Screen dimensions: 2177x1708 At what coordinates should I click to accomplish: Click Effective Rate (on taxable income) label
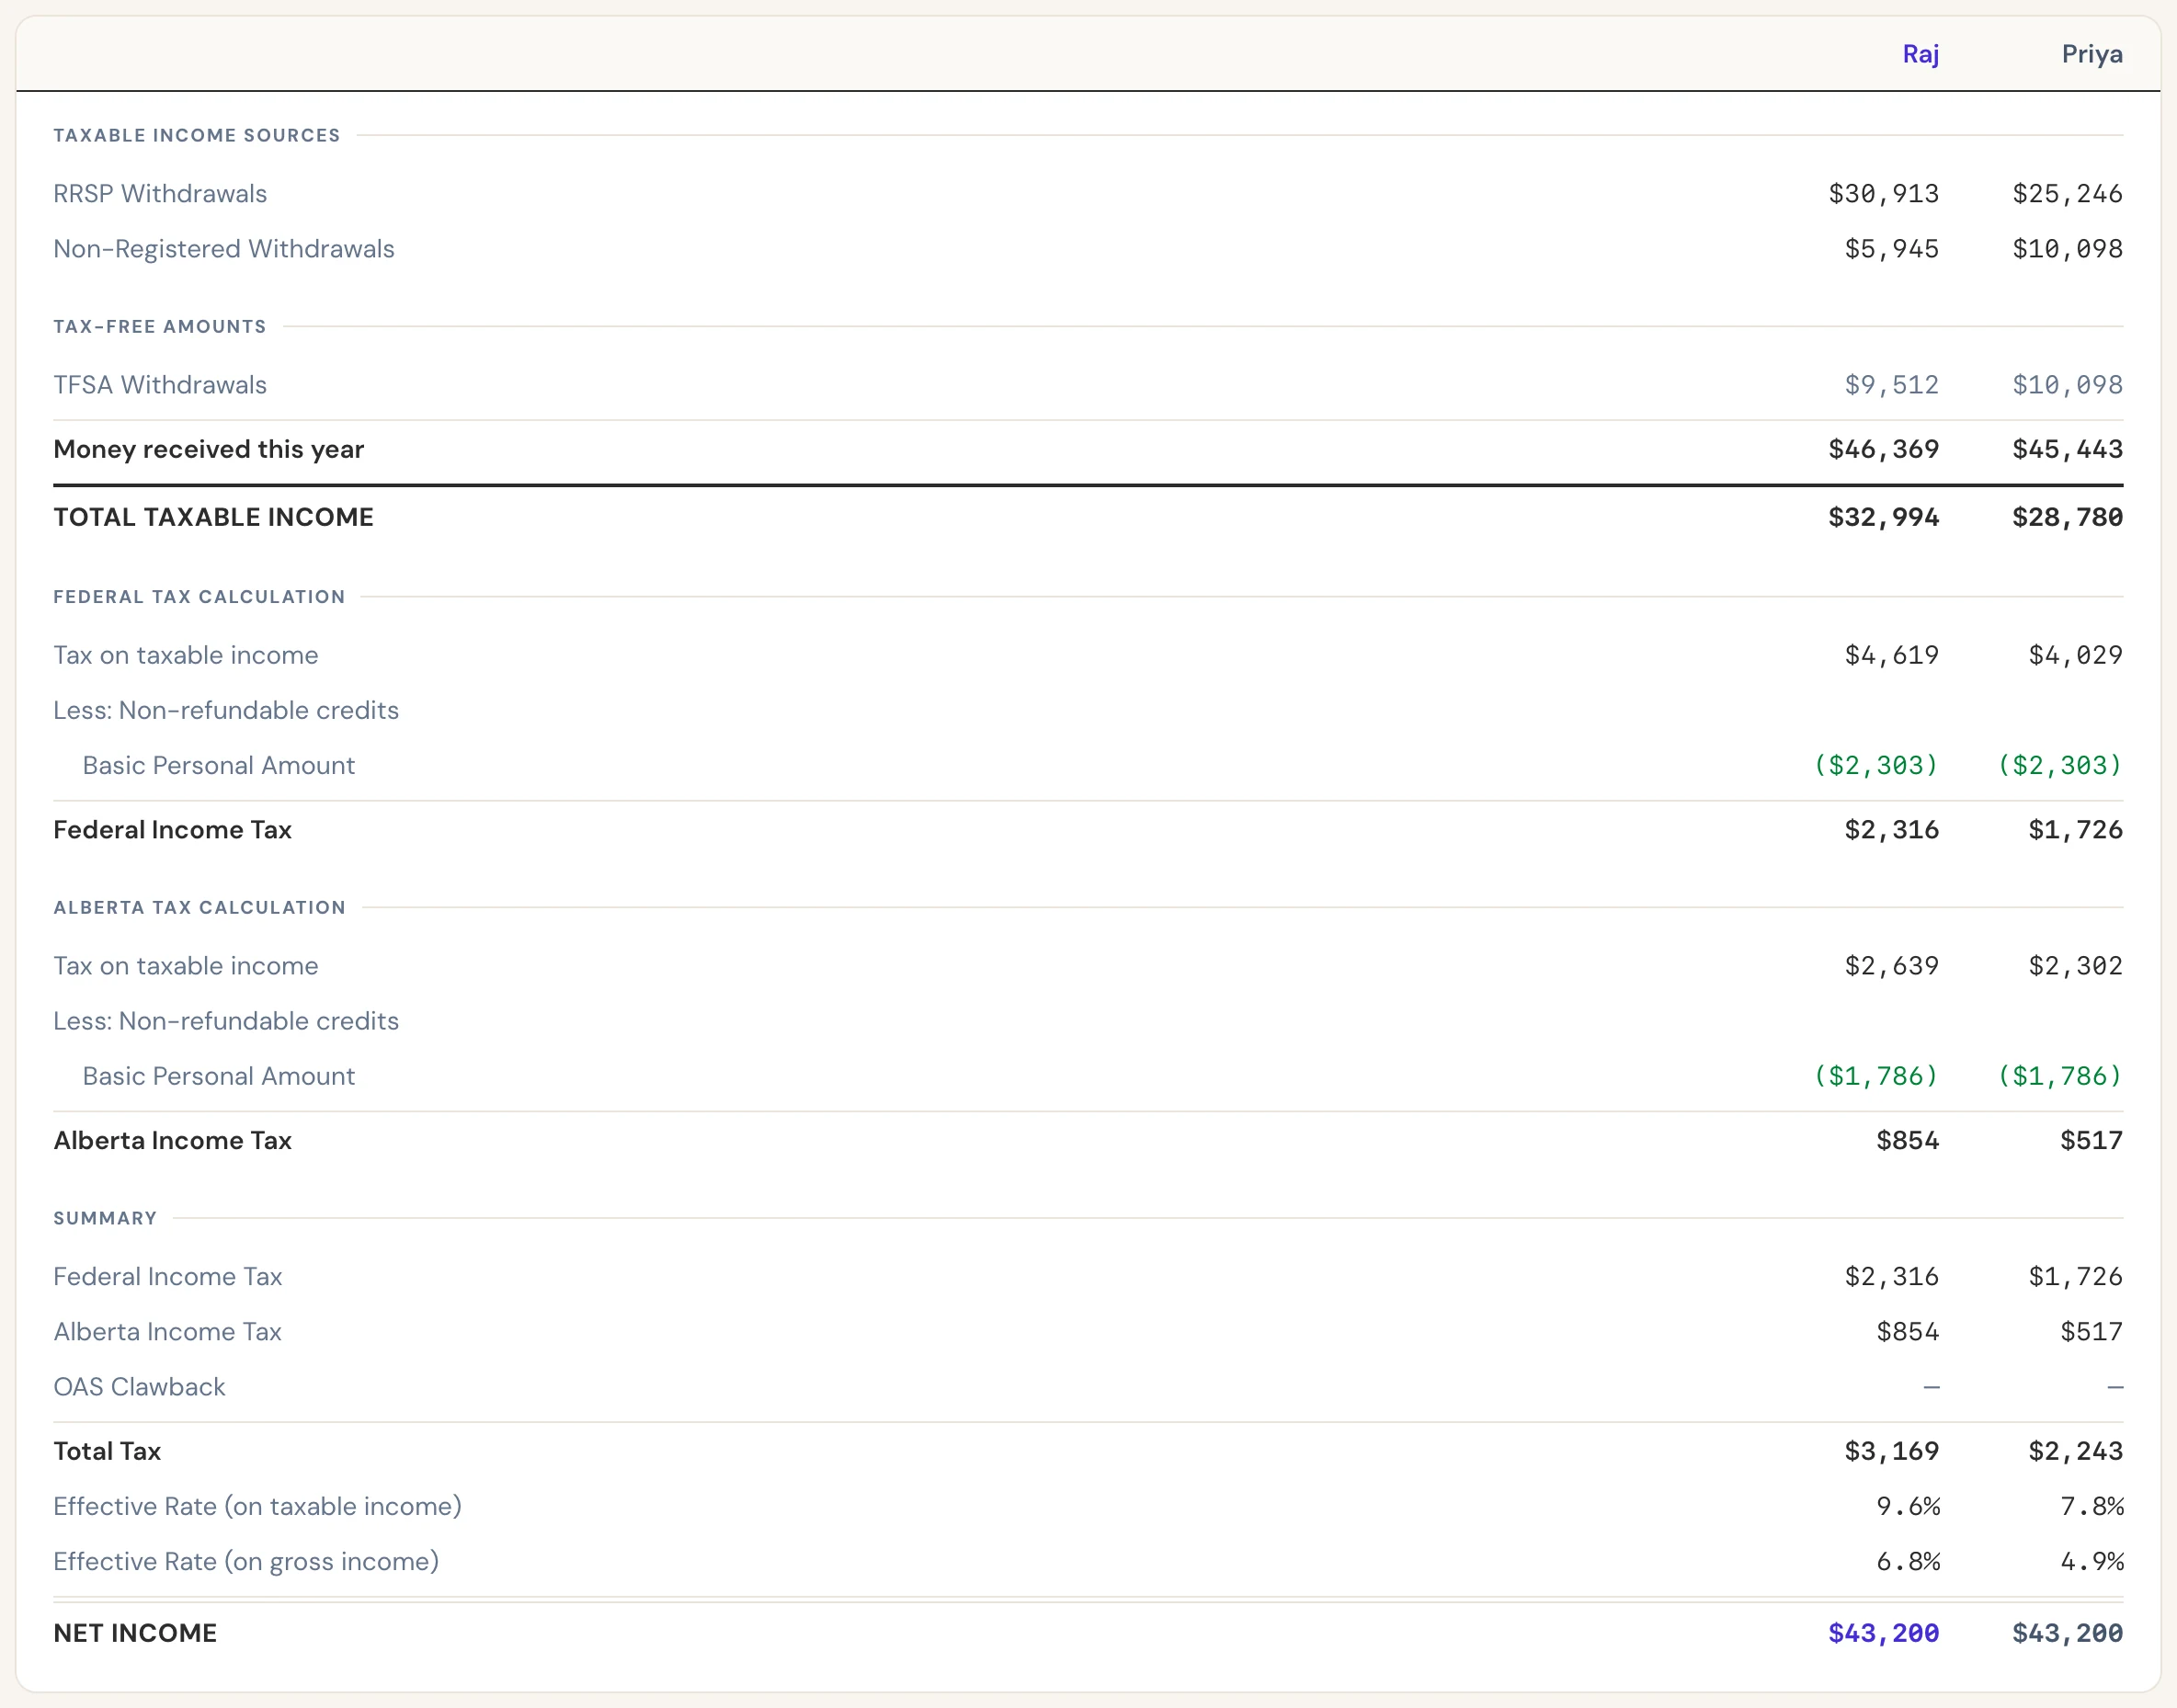point(257,1506)
